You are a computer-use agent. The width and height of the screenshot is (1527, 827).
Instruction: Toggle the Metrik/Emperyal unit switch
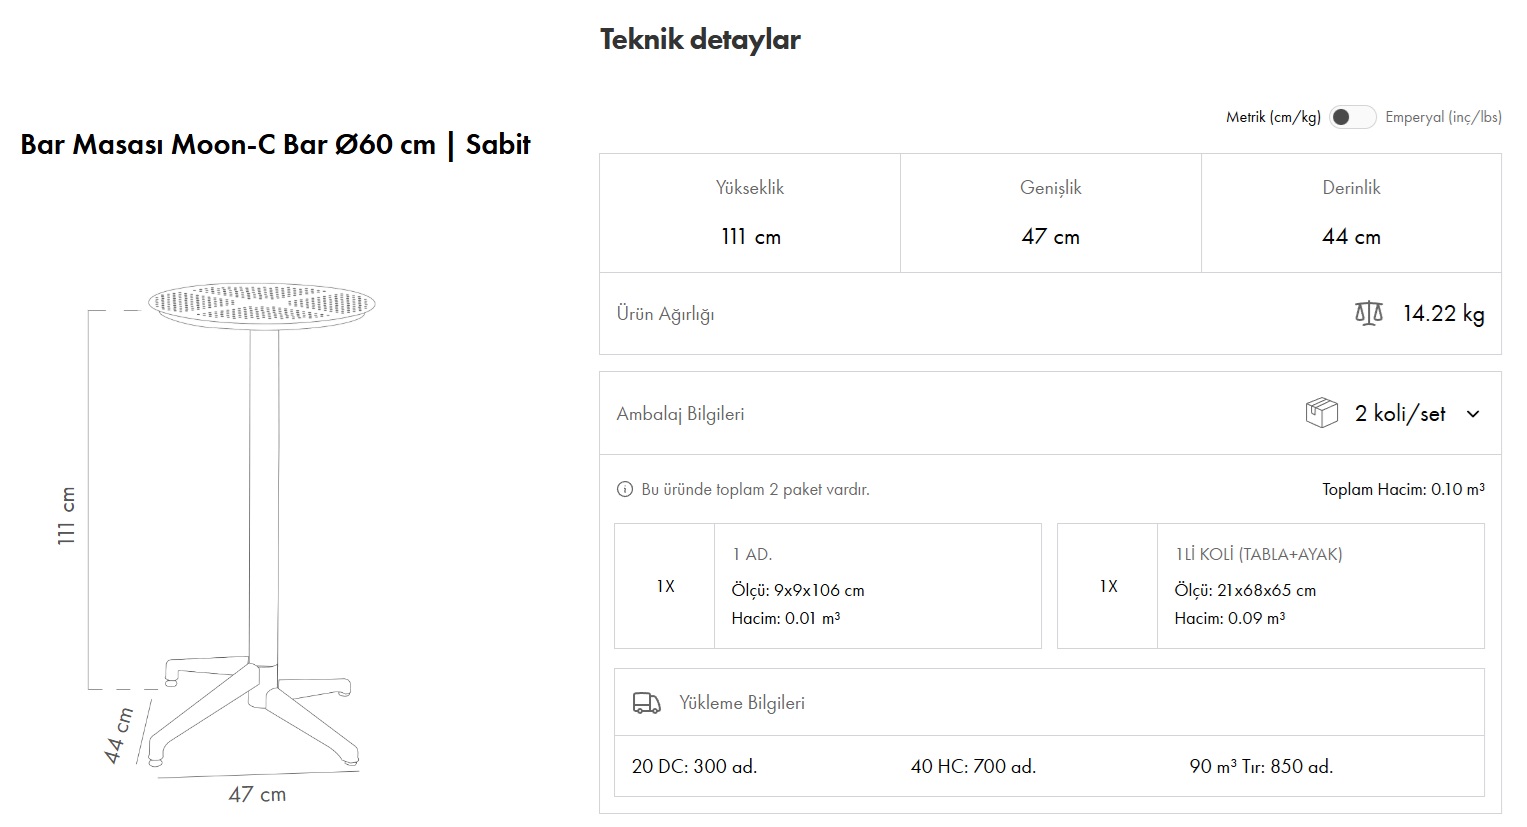pyautogui.click(x=1352, y=117)
